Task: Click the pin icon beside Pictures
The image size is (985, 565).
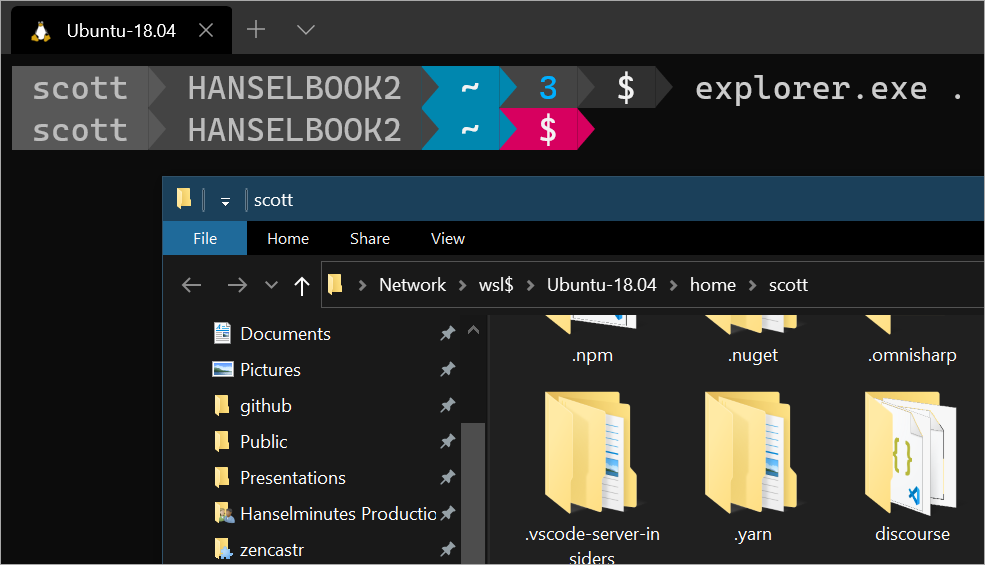Action: pos(447,369)
